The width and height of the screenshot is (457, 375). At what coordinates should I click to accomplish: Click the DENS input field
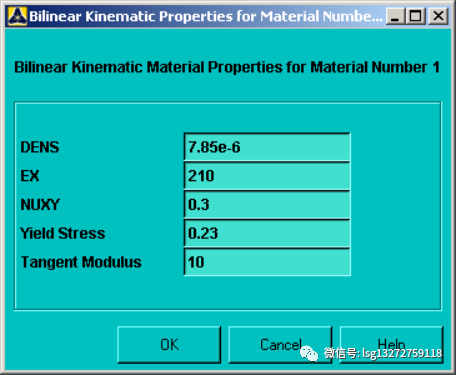[267, 147]
